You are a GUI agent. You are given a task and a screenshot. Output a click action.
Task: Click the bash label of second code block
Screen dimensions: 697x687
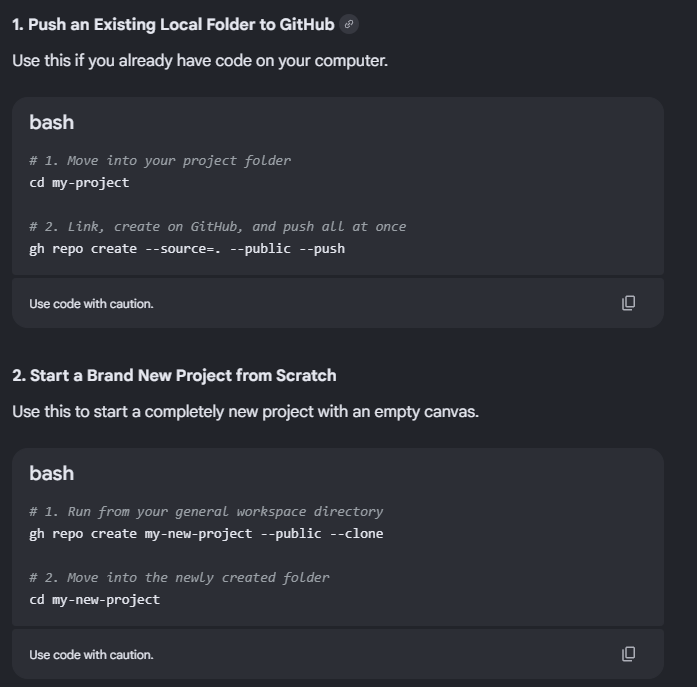pyautogui.click(x=52, y=474)
